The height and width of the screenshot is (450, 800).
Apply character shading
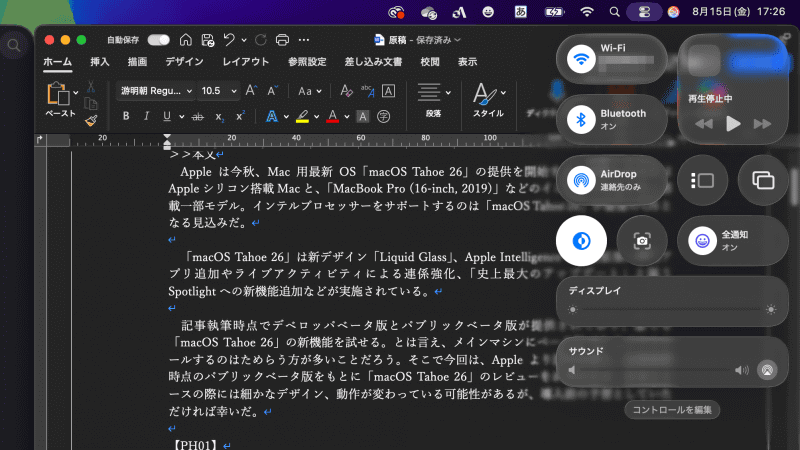pos(362,116)
